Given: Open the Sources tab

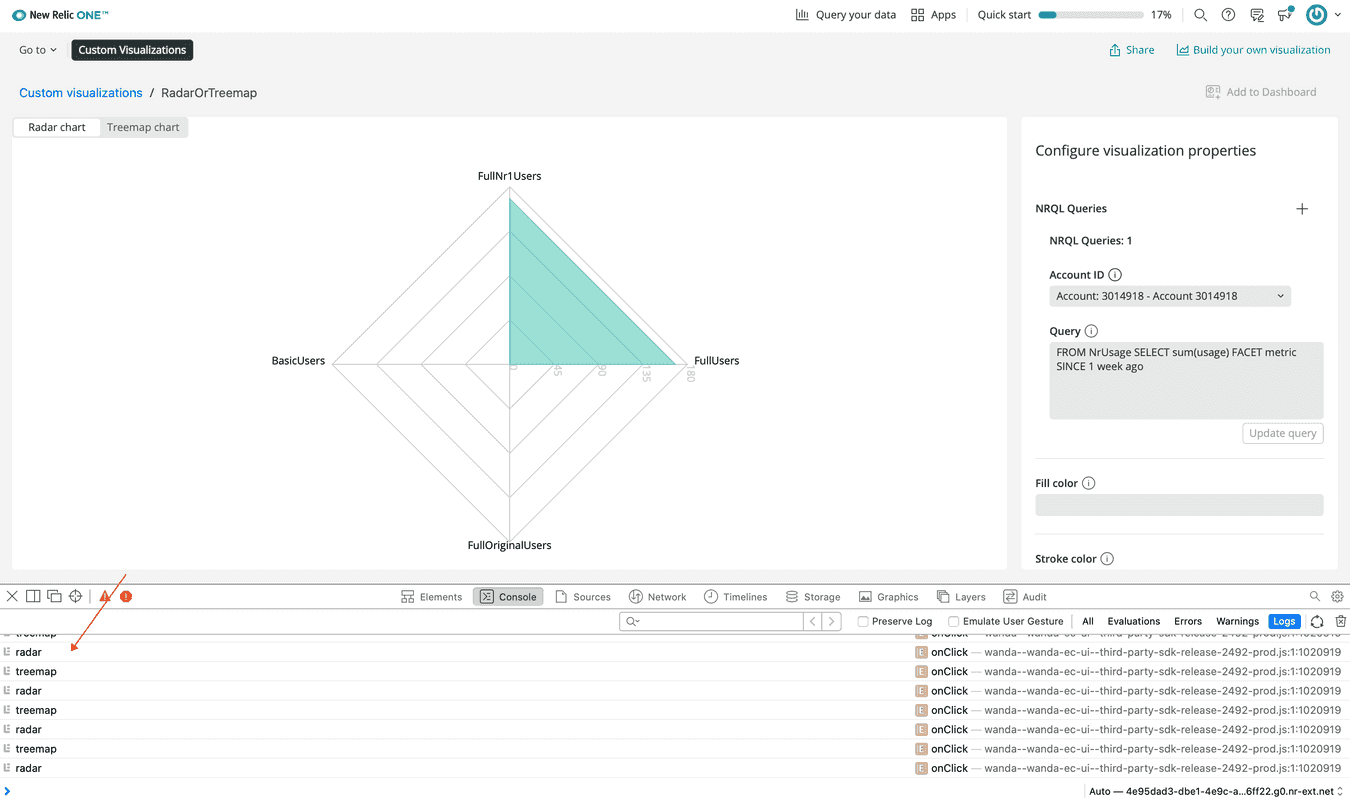Looking at the screenshot, I should 583,597.
